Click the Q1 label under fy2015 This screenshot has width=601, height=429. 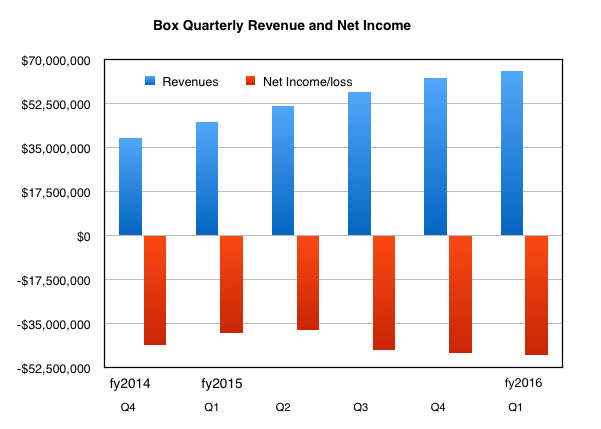pyautogui.click(x=212, y=407)
